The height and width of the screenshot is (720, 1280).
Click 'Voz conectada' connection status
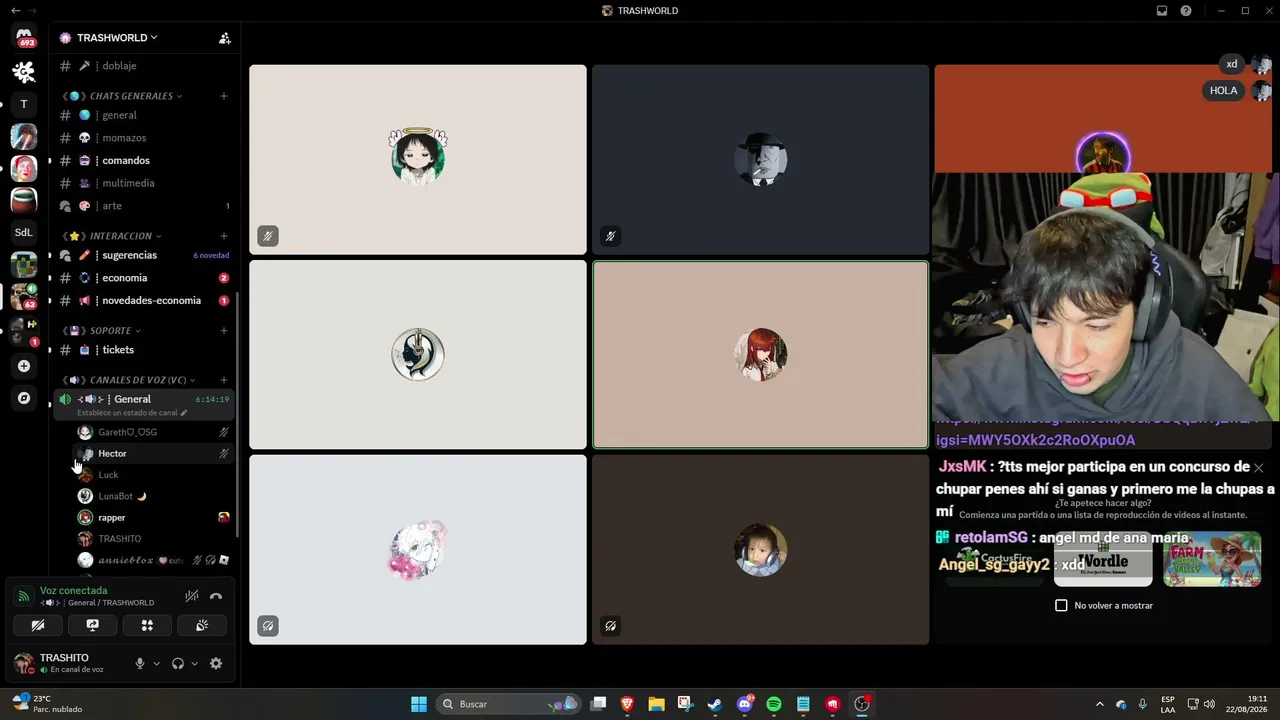coord(73,591)
